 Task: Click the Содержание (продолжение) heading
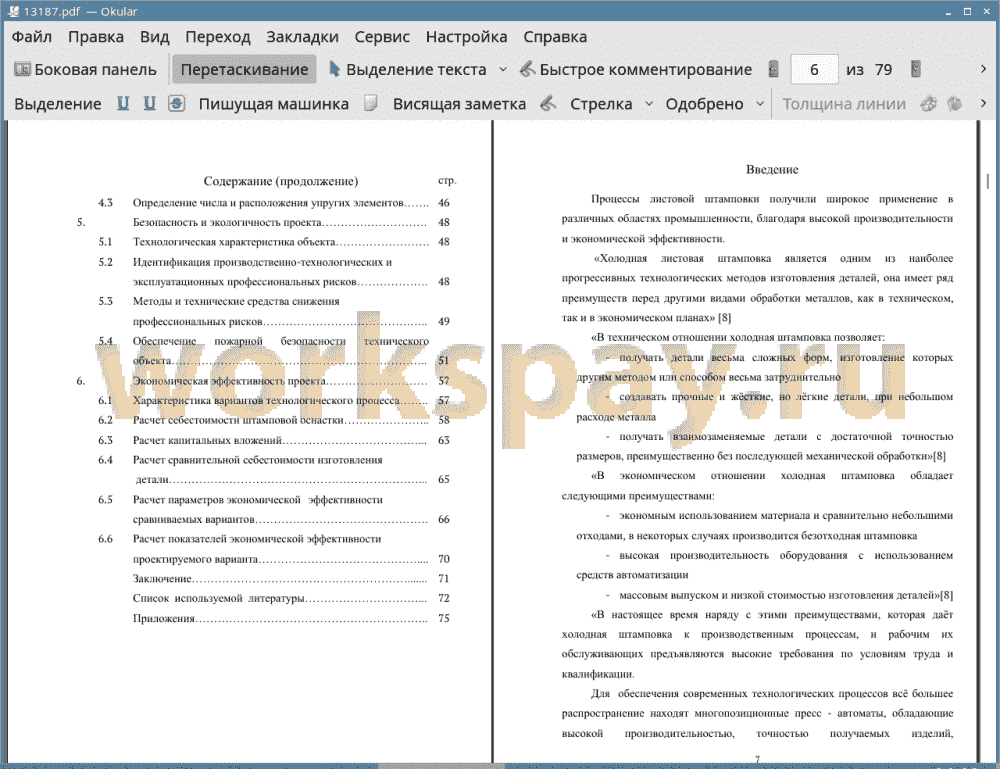281,181
